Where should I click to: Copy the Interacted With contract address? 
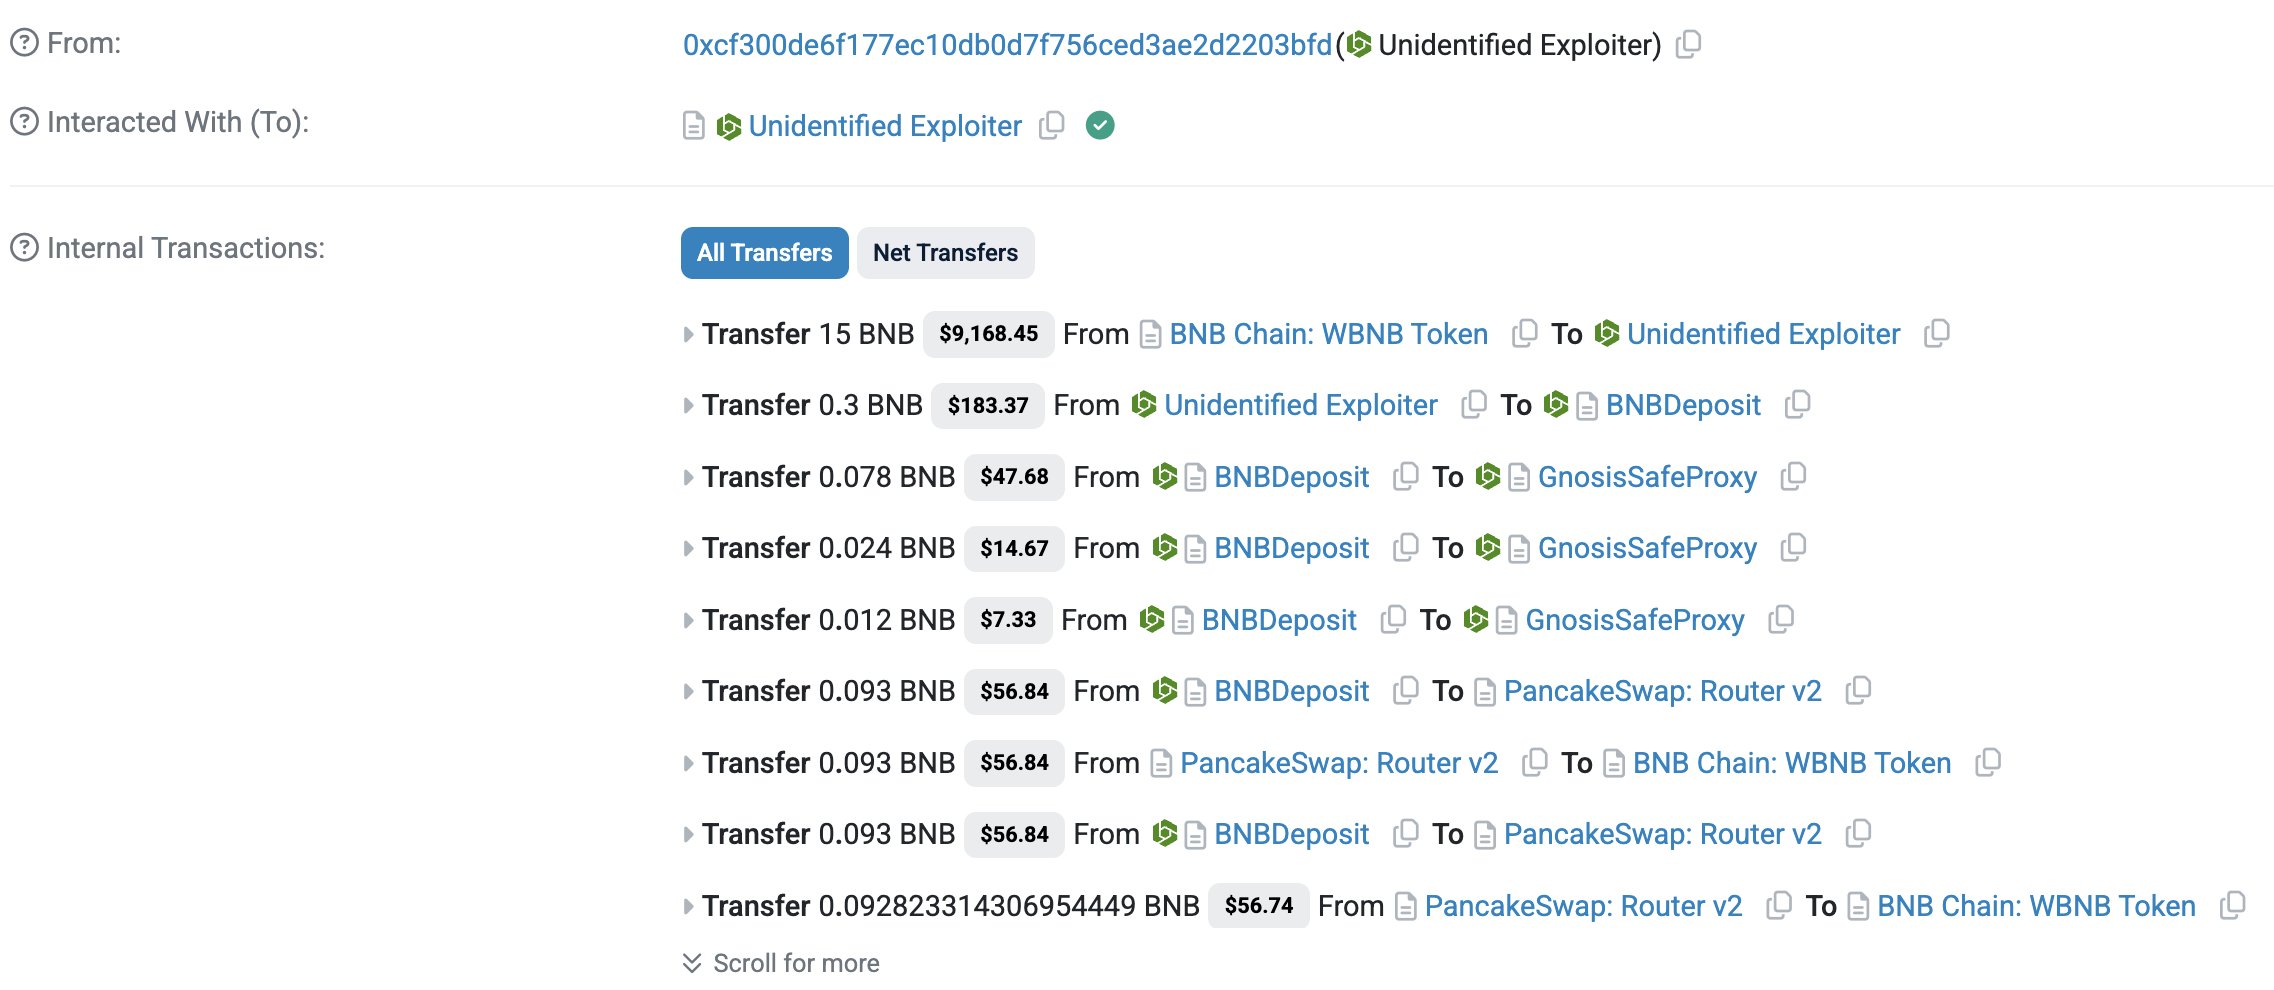1051,125
